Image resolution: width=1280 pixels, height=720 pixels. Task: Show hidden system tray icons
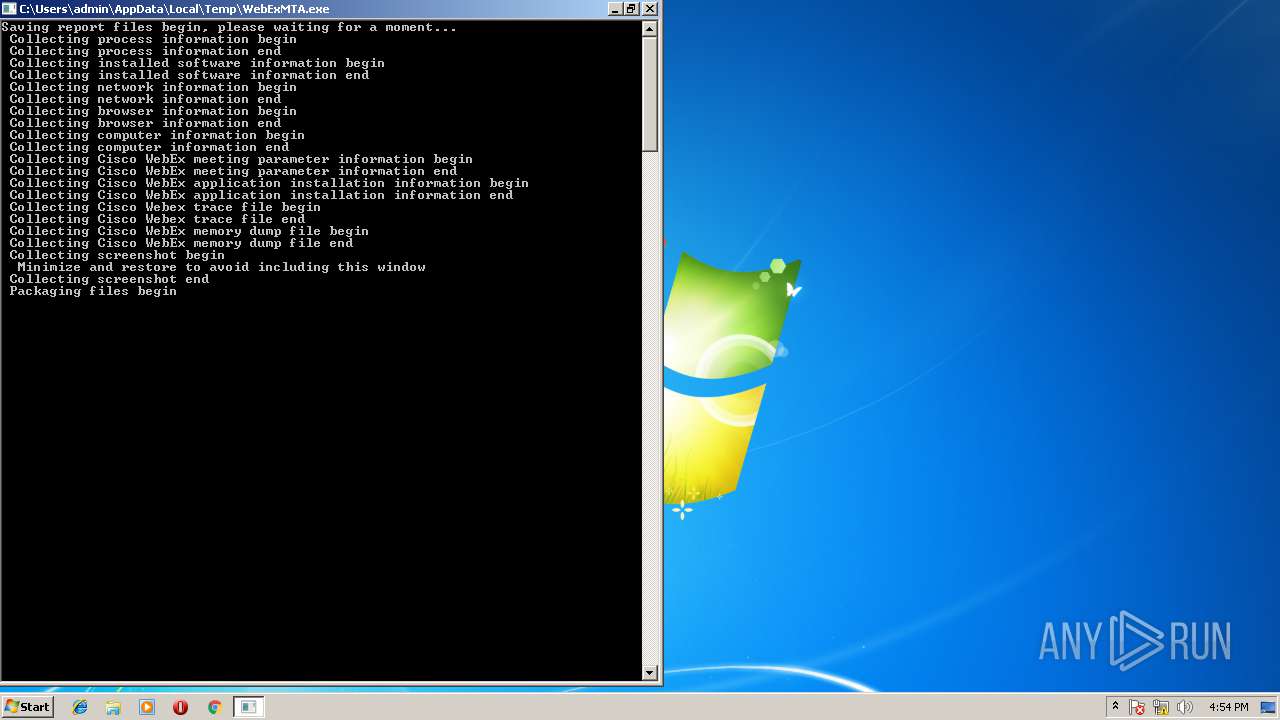tap(1115, 707)
